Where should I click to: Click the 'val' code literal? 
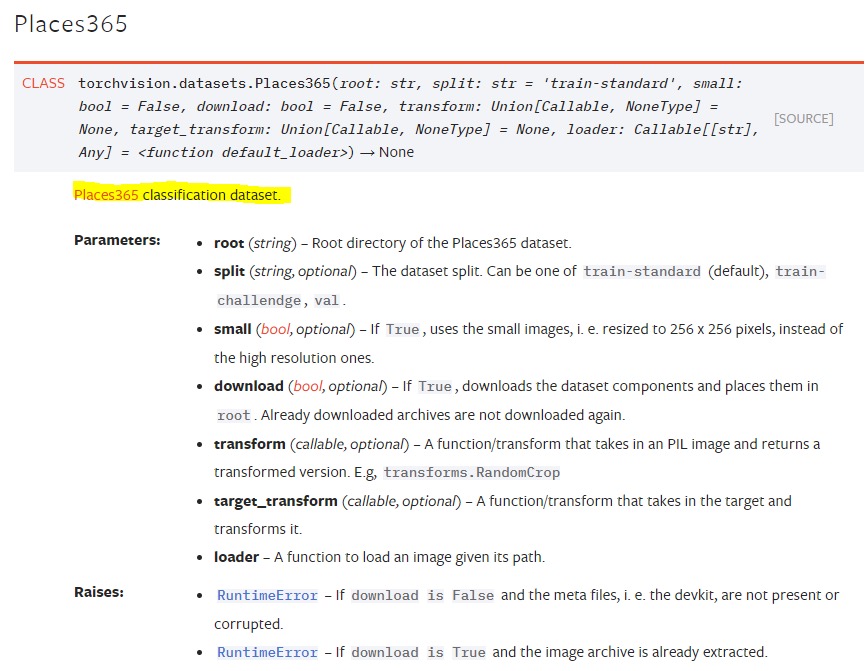[x=326, y=301]
